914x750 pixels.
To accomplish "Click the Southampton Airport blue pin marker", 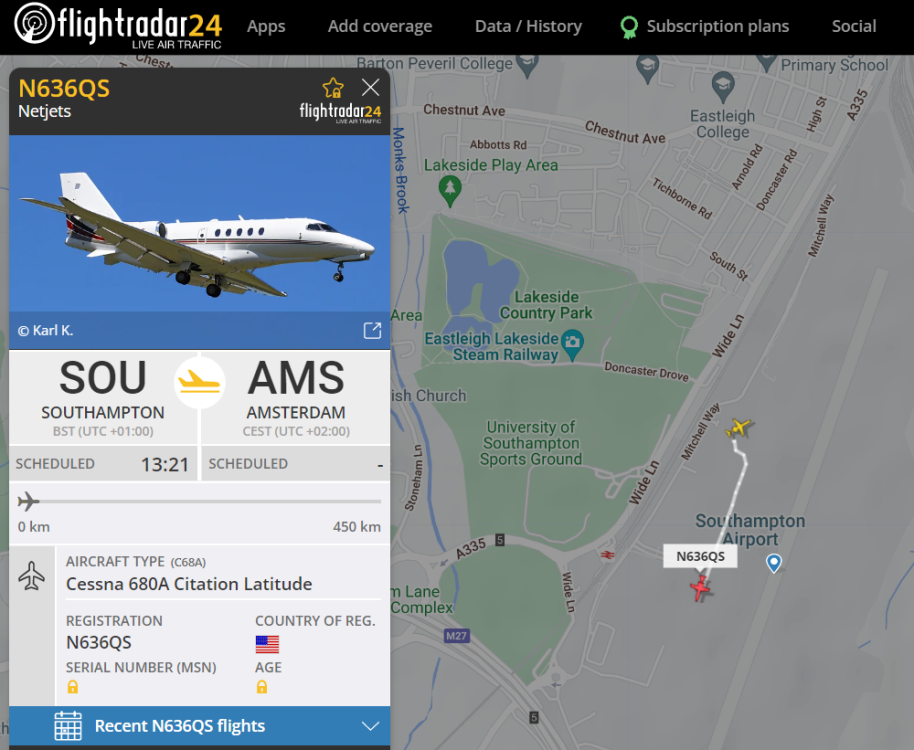I will pyautogui.click(x=774, y=563).
